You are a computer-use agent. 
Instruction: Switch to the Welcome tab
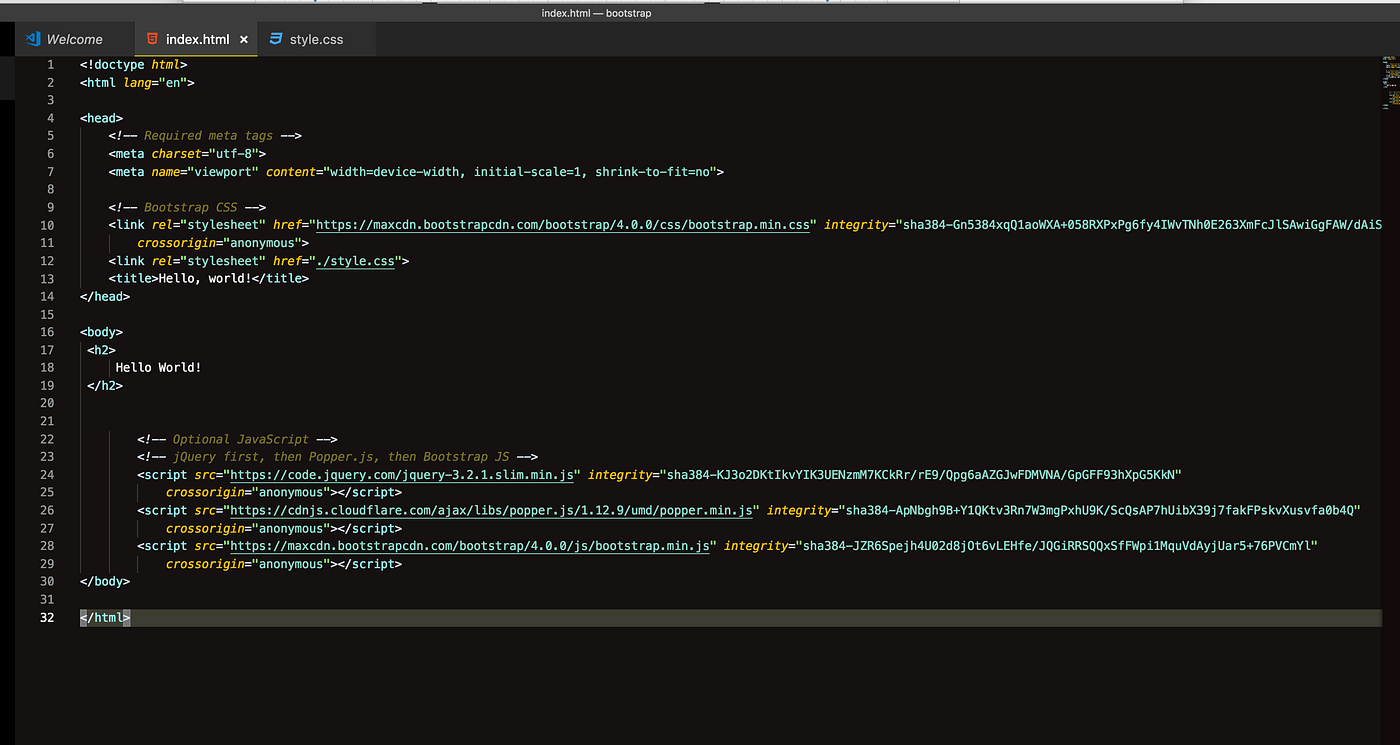coord(75,39)
